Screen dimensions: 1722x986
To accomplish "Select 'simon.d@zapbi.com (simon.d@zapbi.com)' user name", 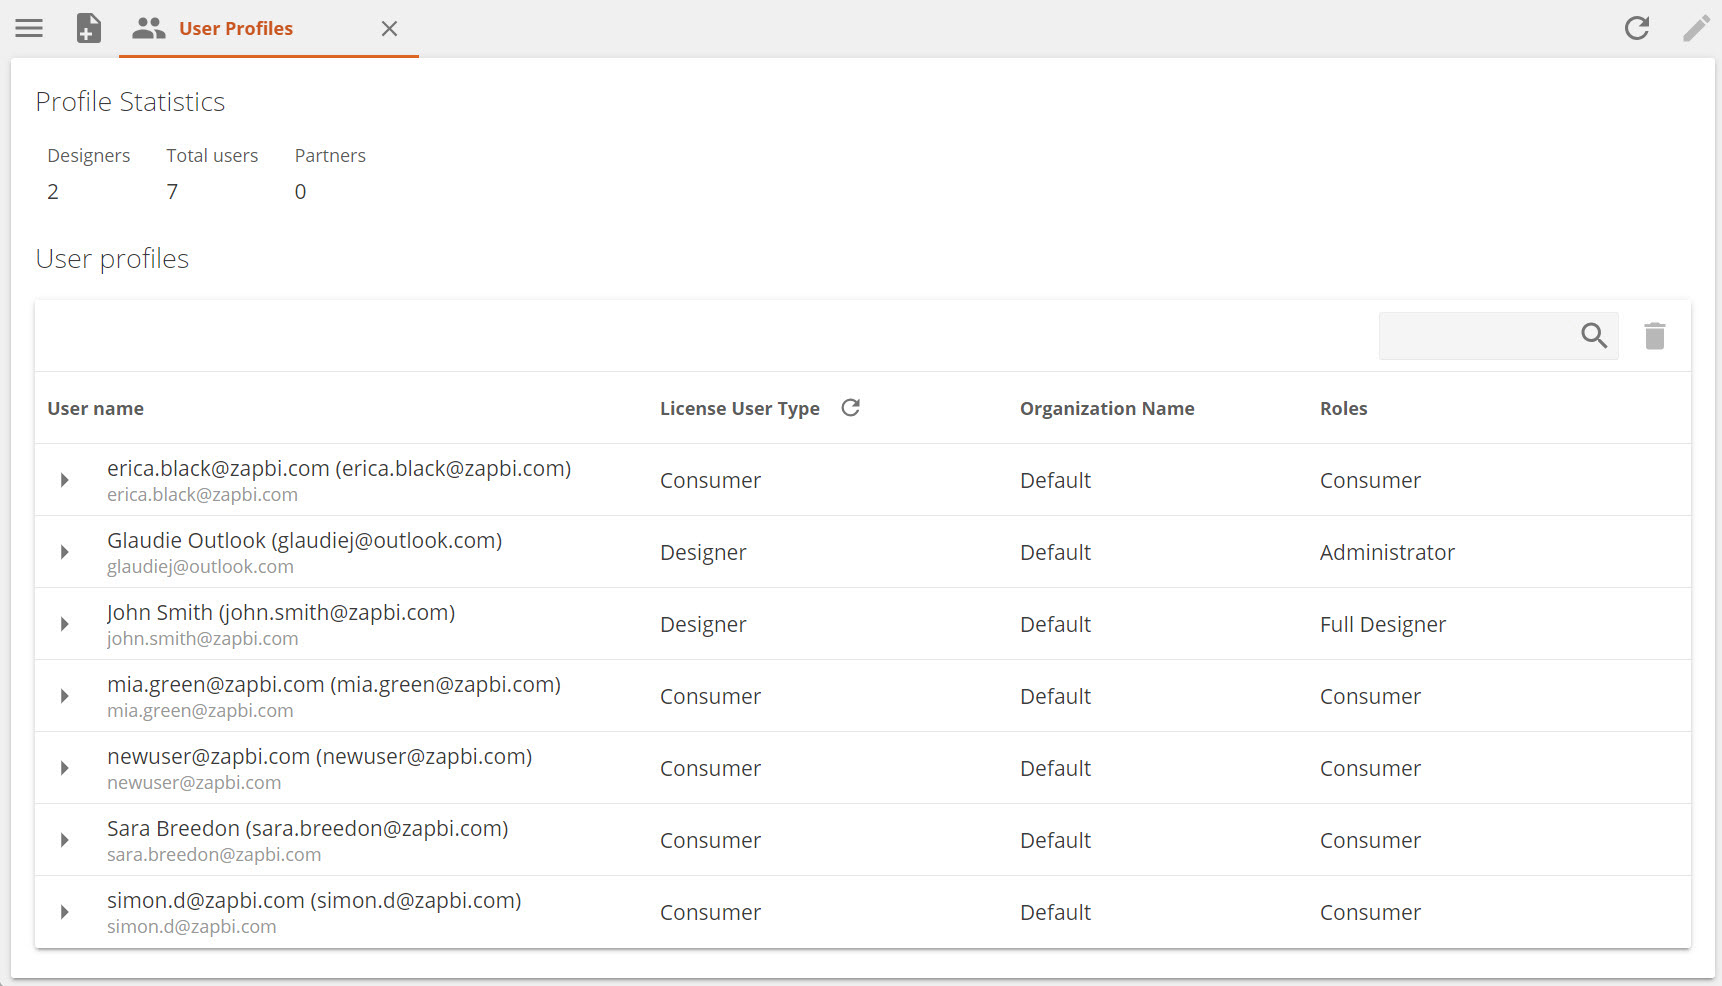I will click(x=314, y=900).
